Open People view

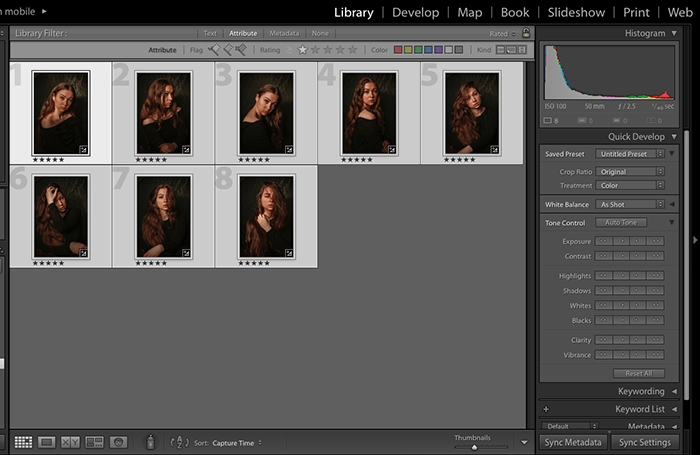point(118,442)
